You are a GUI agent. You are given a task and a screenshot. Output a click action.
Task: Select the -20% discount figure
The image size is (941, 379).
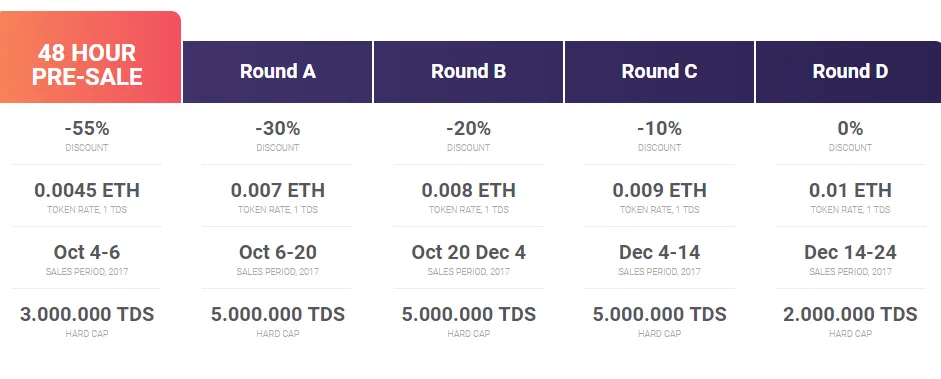click(x=469, y=128)
